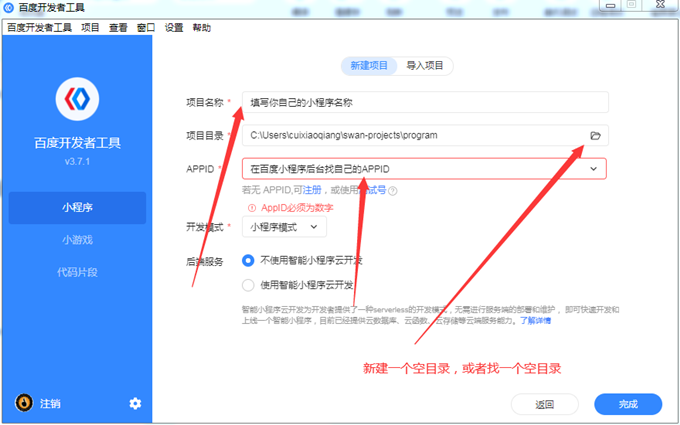This screenshot has height=425, width=680.
Task: Open the 设置 menu
Action: tap(174, 28)
